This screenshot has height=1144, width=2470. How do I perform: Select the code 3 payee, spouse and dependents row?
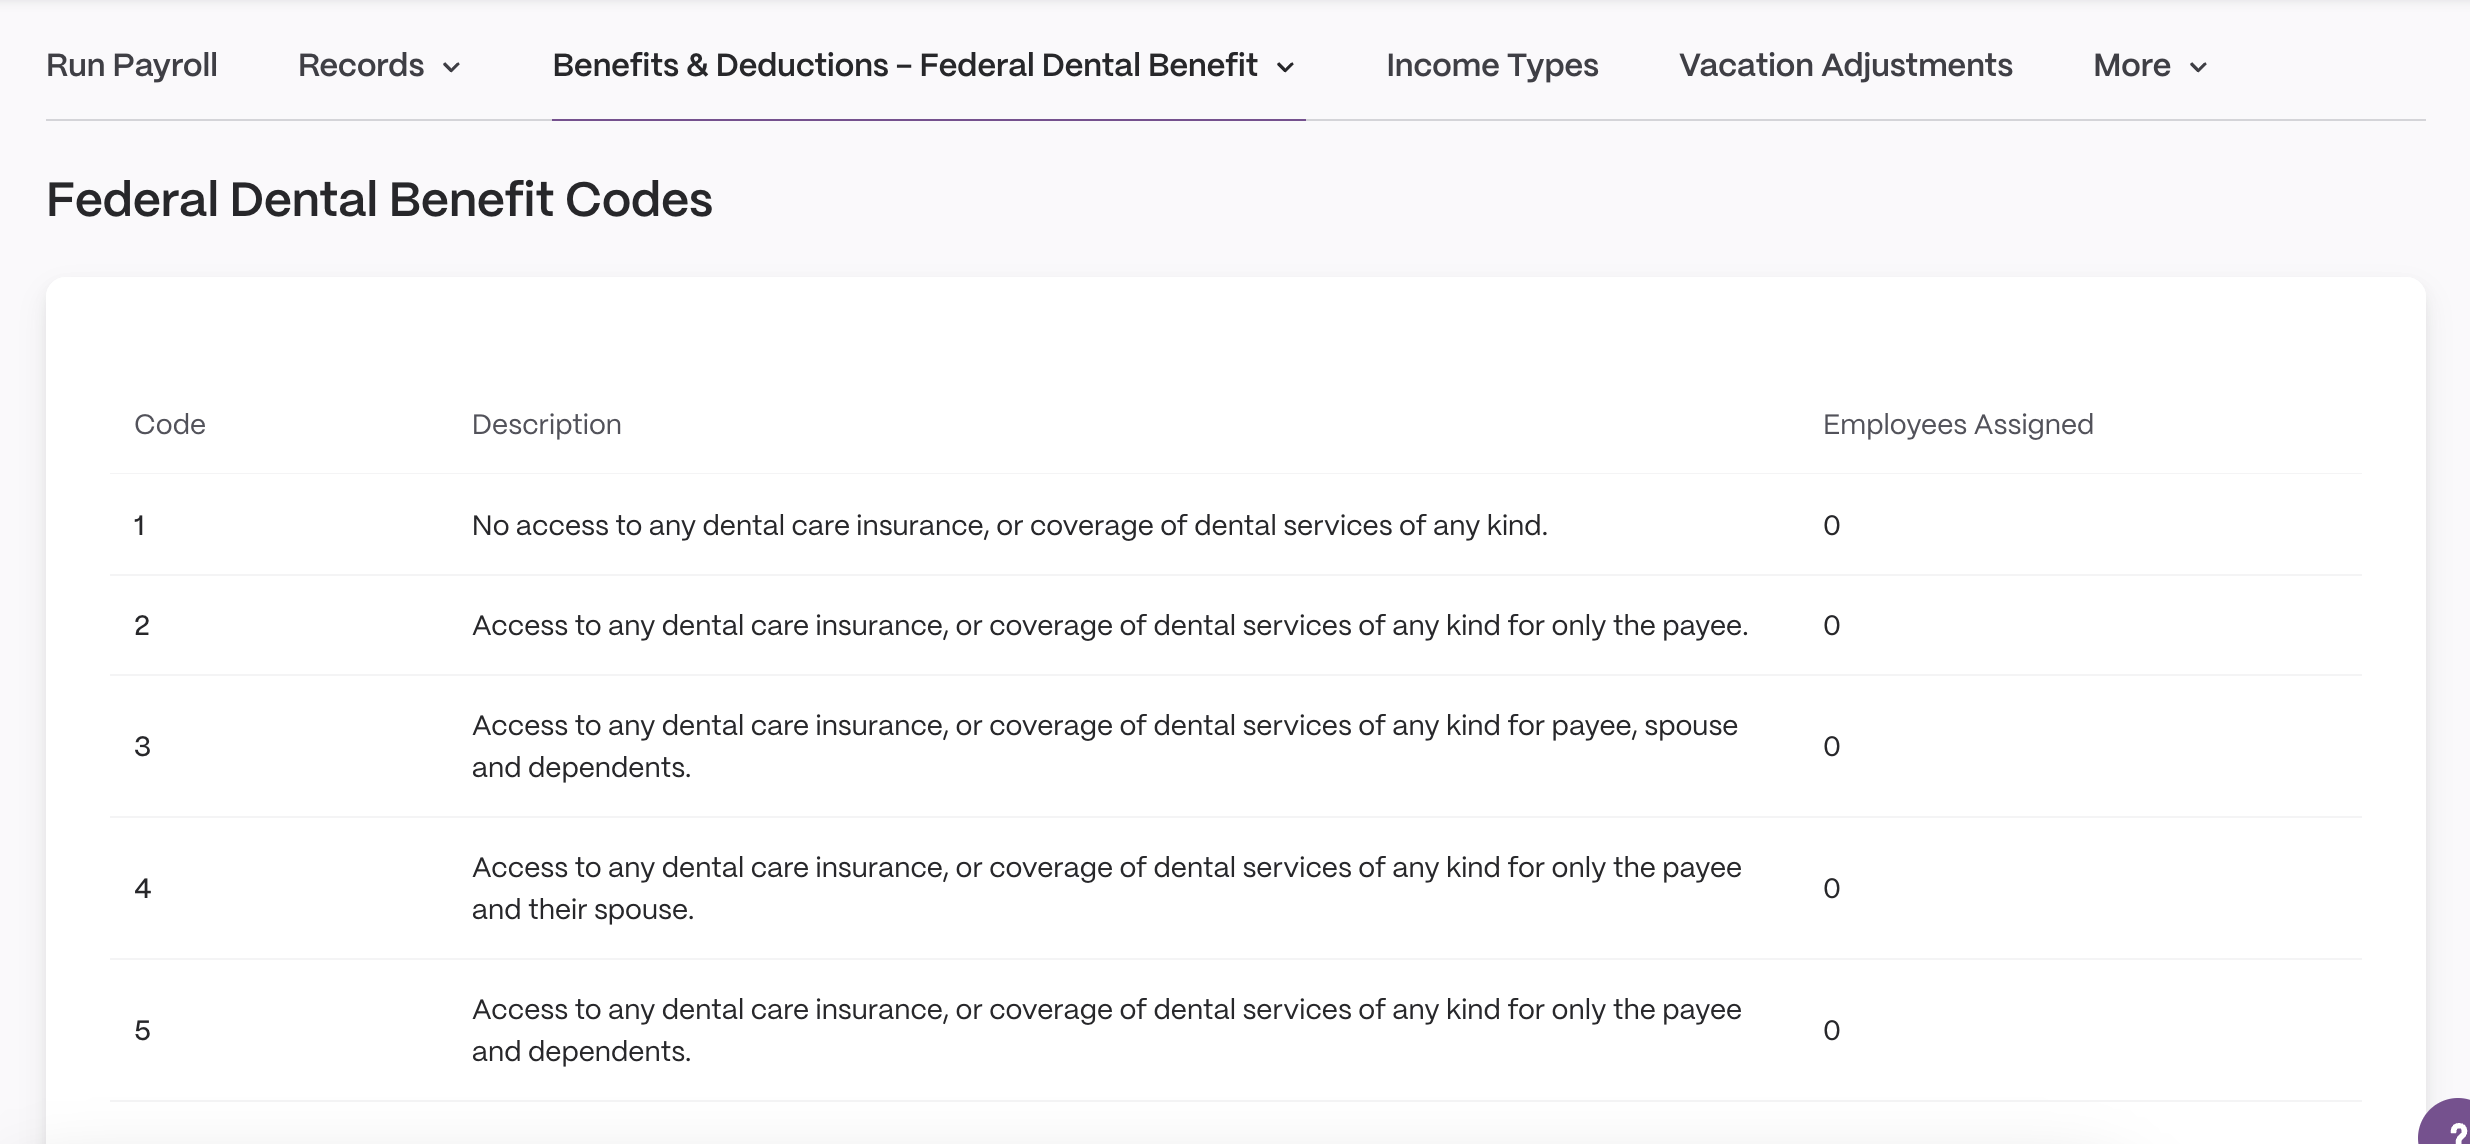tap(1236, 746)
